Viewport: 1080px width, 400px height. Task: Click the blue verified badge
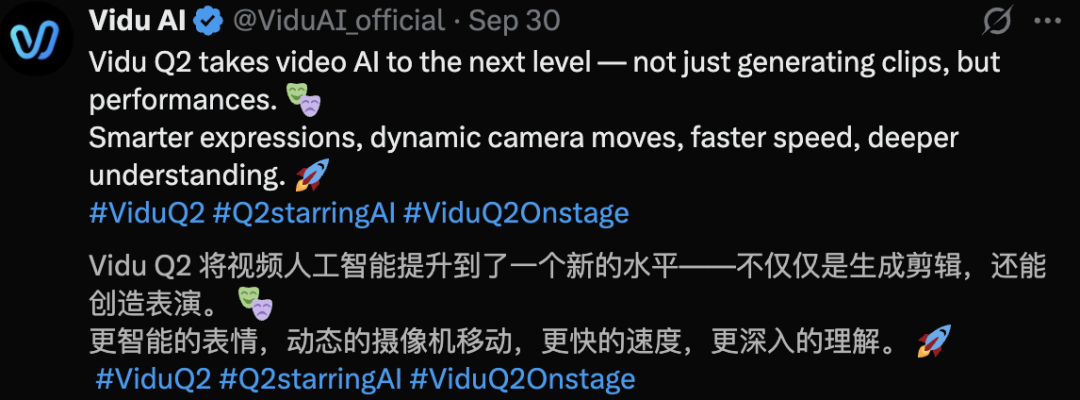[207, 21]
